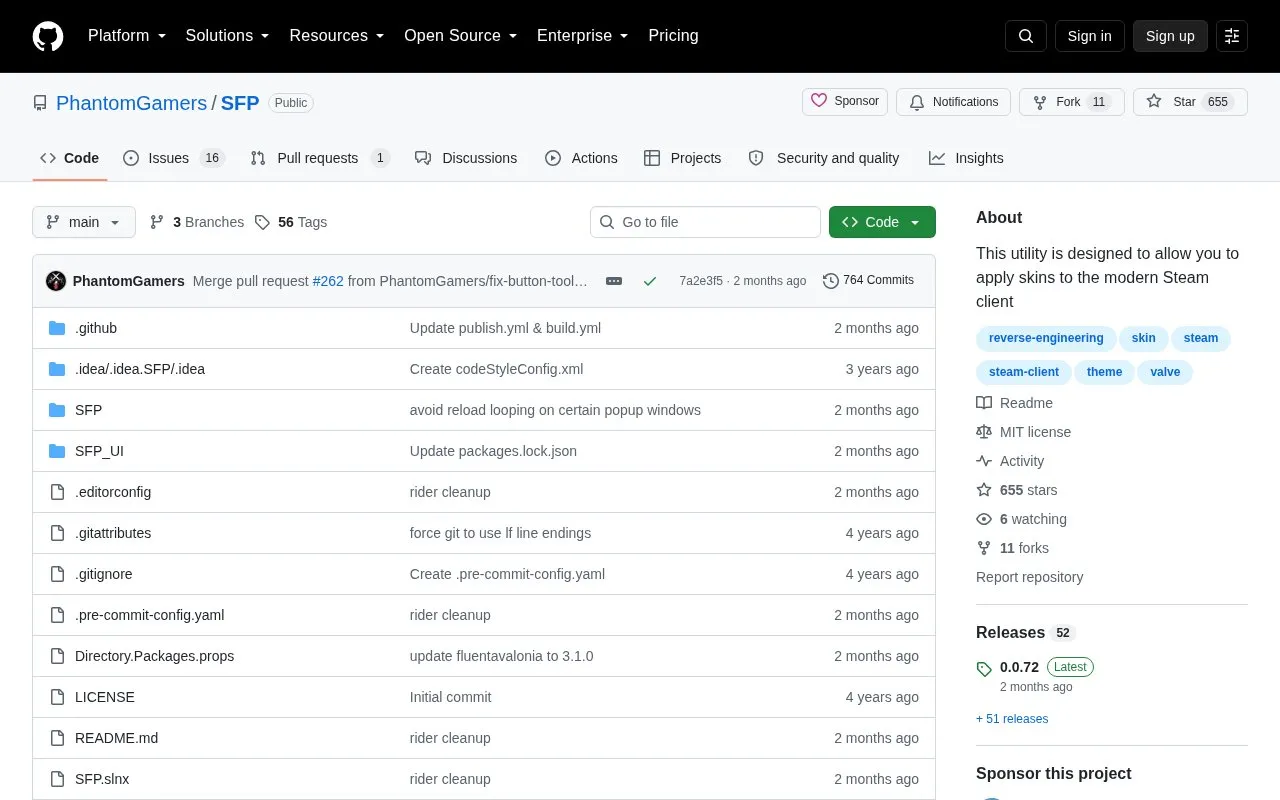Switch to the Pull requests tab
This screenshot has height=800, width=1280.
pos(320,158)
